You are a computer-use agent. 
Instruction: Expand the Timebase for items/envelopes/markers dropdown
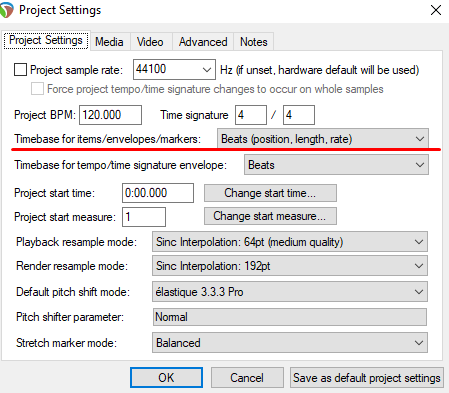(323, 138)
